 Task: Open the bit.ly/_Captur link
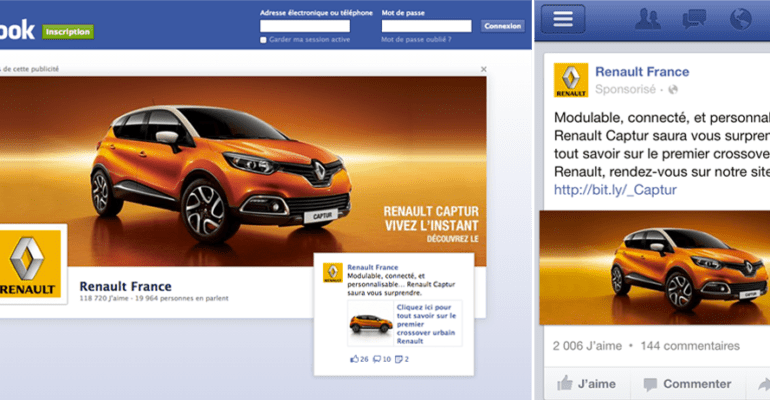[x=615, y=189]
